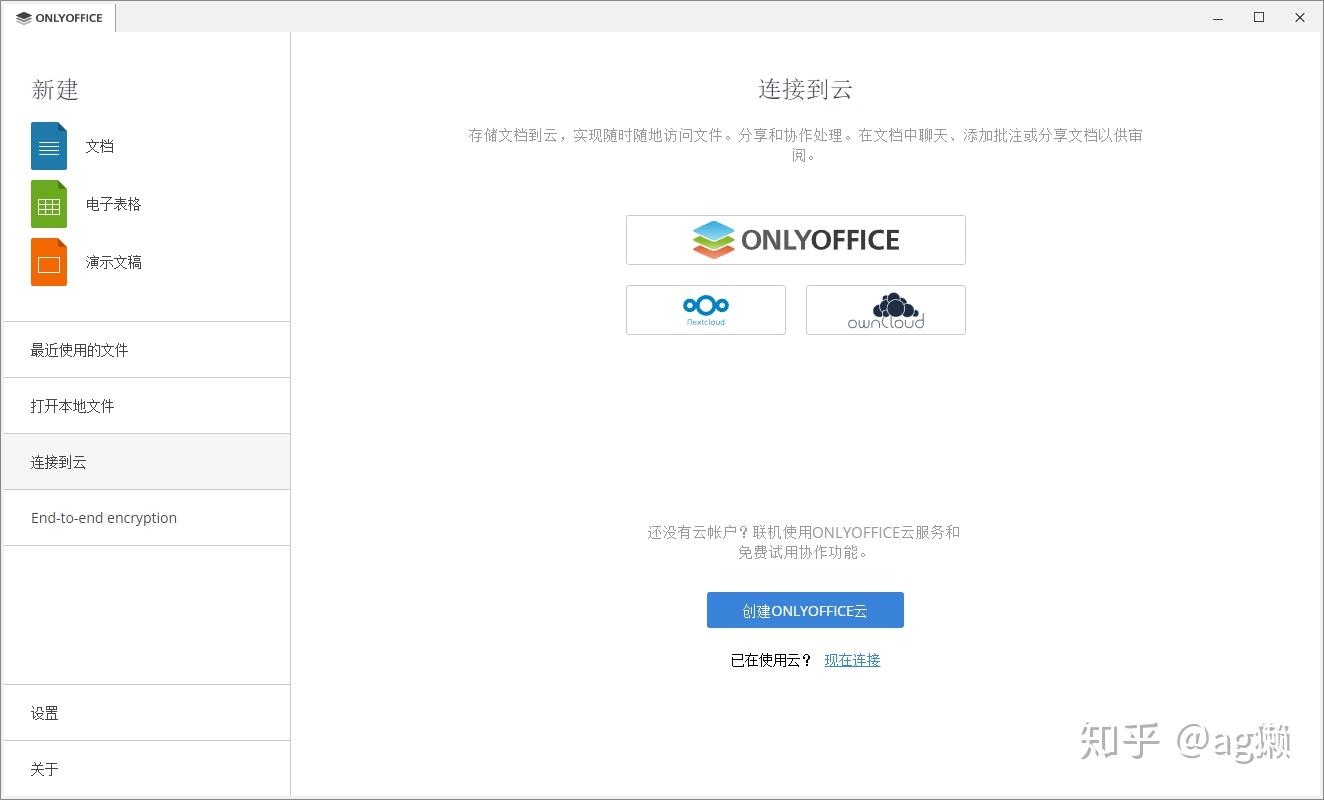Minimize the ONLYOFFICE window
Image resolution: width=1324 pixels, height=800 pixels.
[1219, 18]
